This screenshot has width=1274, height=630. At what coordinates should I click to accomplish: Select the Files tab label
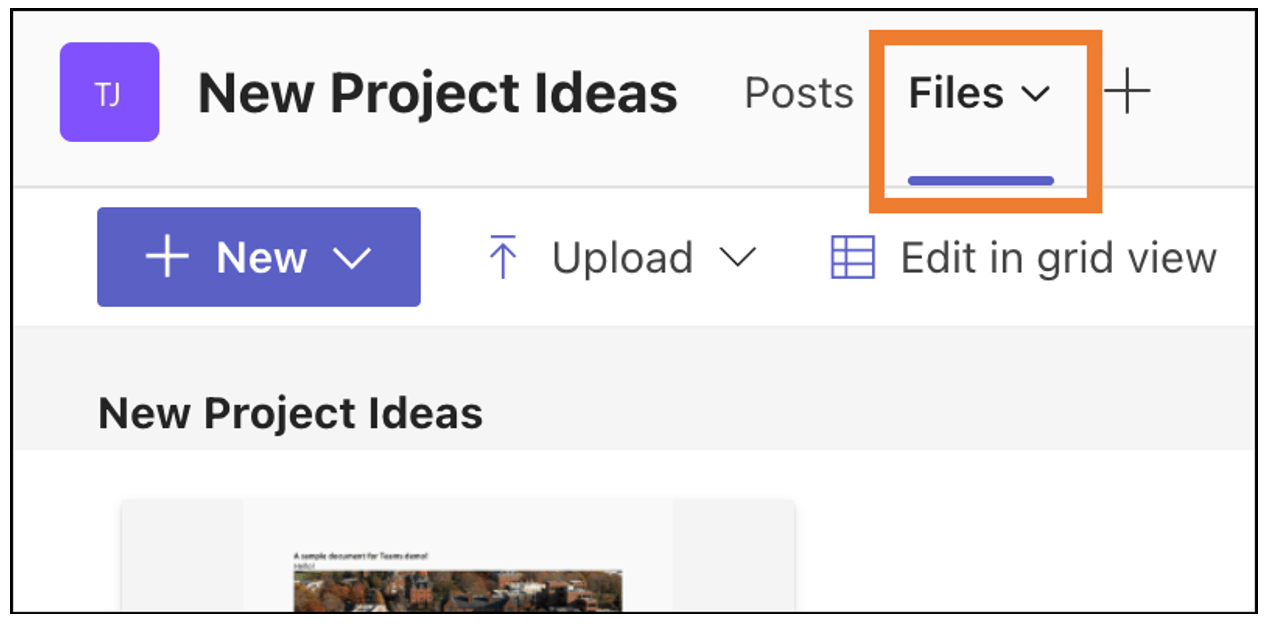[955, 93]
